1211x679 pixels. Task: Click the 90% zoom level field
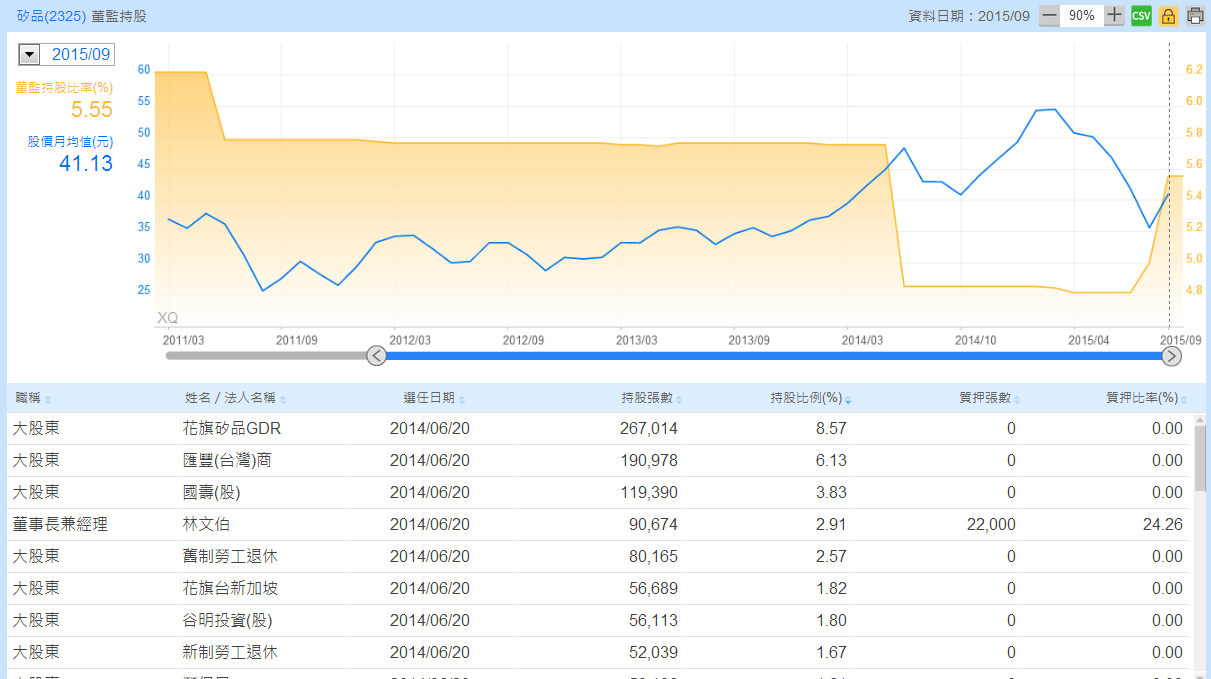[1081, 16]
